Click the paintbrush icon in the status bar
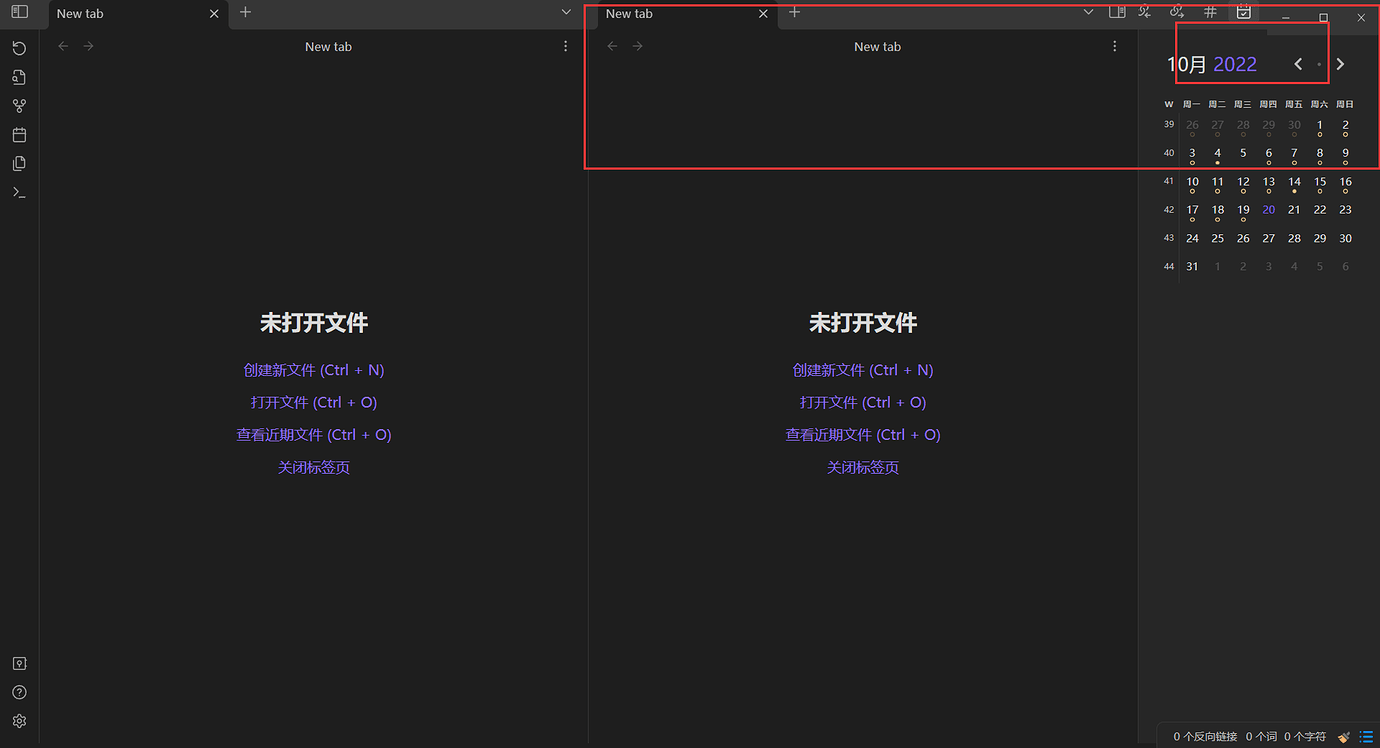The height and width of the screenshot is (748, 1380). pyautogui.click(x=1345, y=737)
